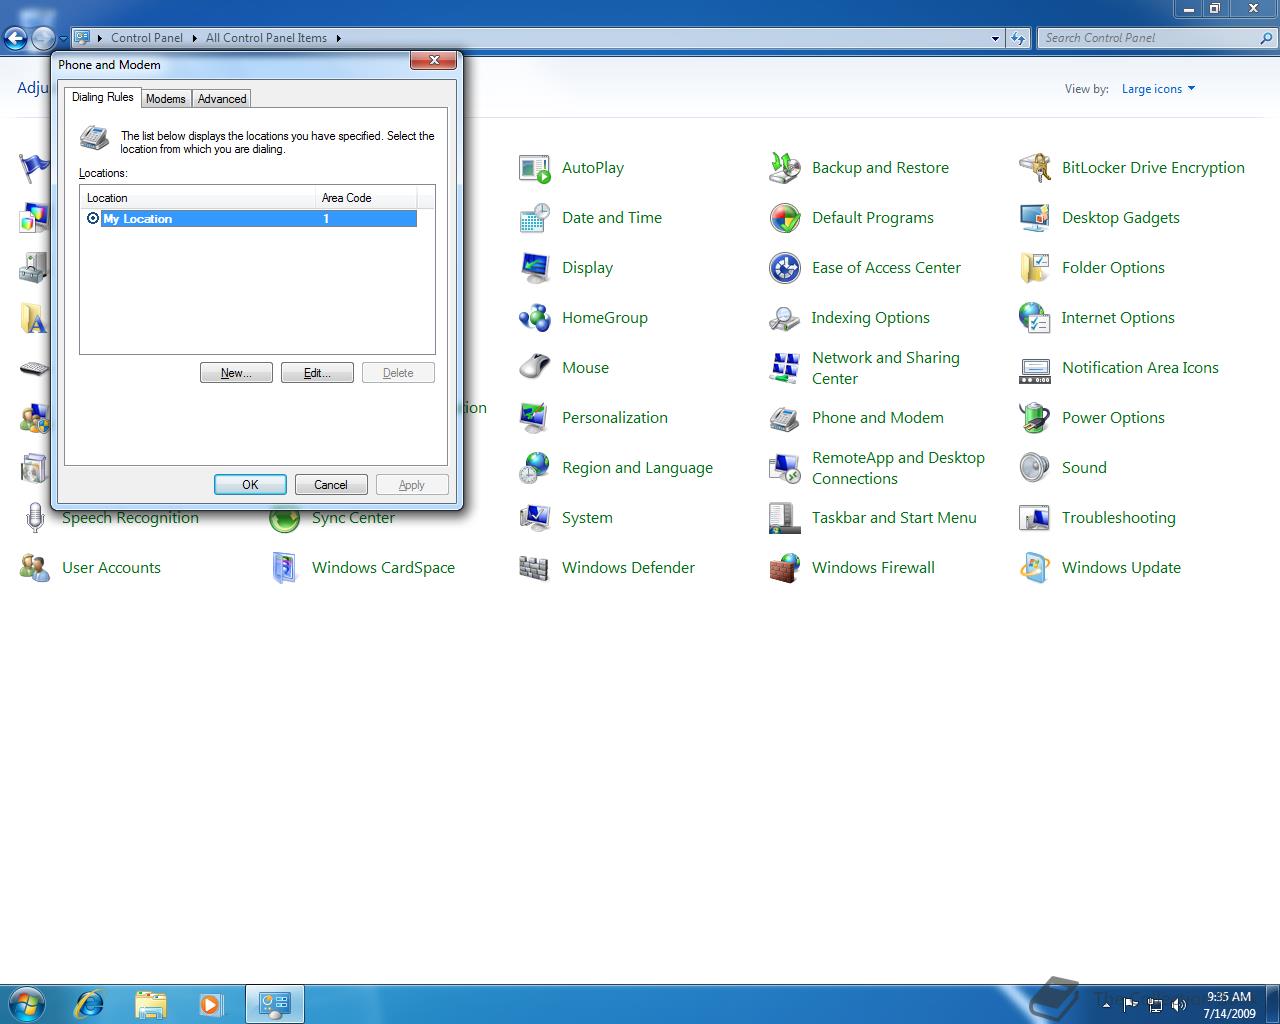Open the View by Large icons dropdown

1158,89
